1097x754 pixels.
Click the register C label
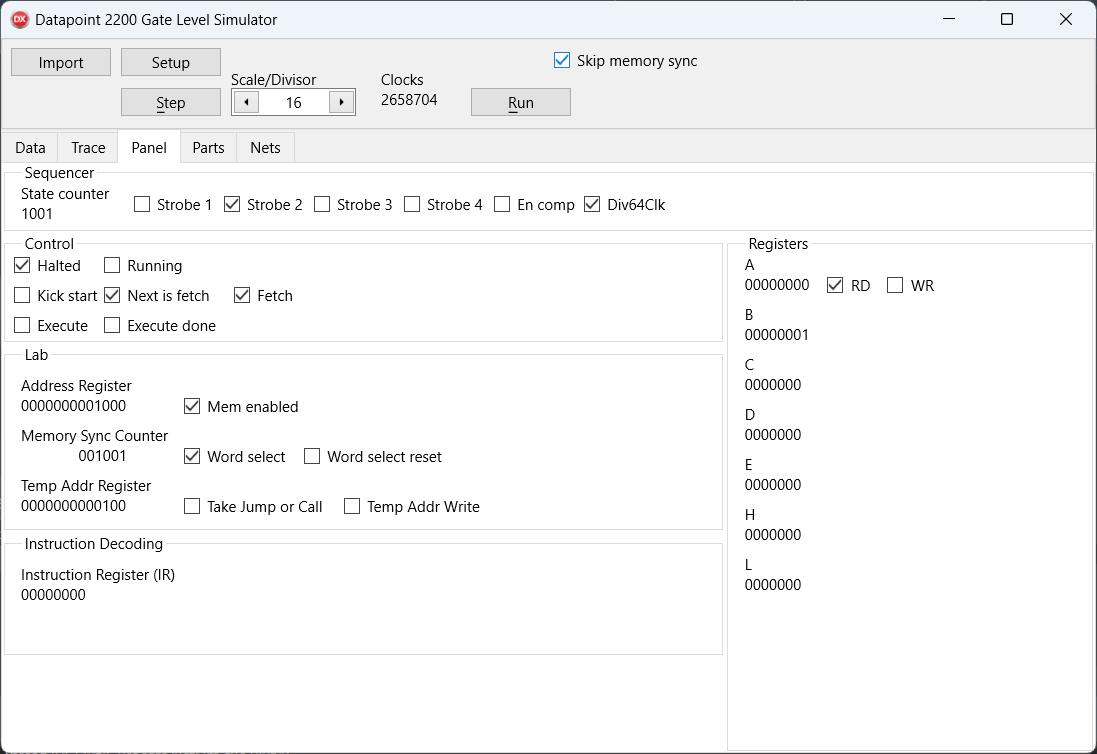749,365
